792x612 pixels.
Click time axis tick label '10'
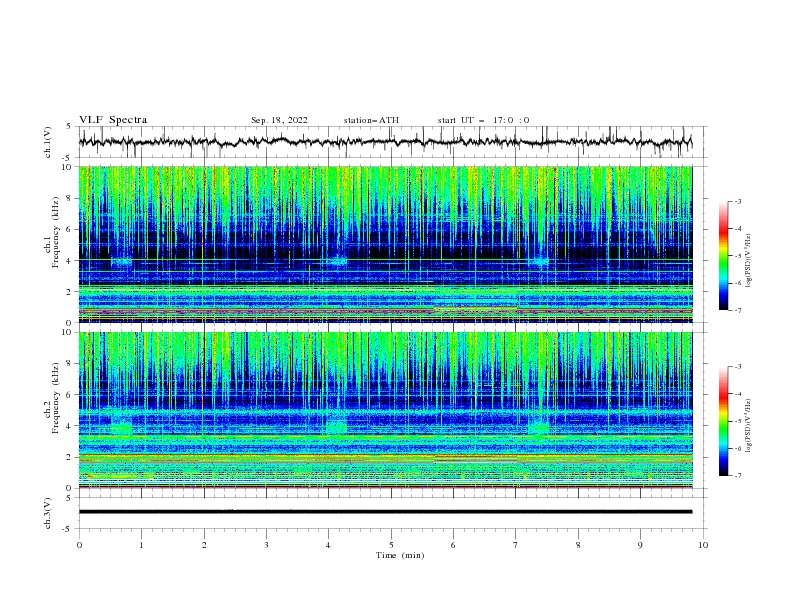pyautogui.click(x=703, y=545)
